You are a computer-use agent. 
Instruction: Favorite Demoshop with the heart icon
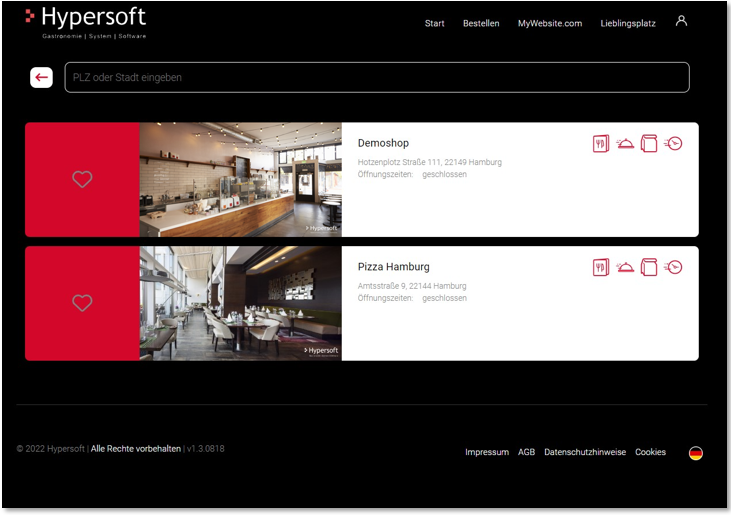click(82, 179)
